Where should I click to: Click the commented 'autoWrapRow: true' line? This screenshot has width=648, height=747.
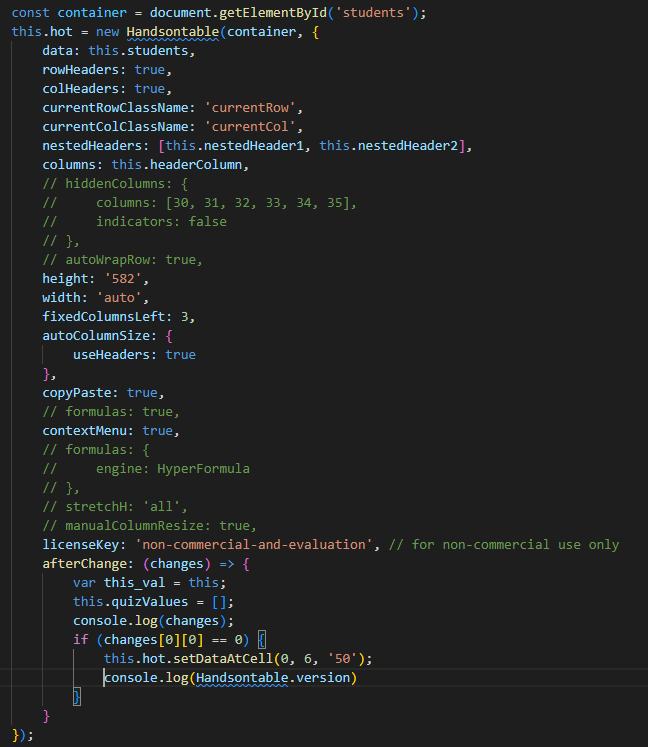122,260
